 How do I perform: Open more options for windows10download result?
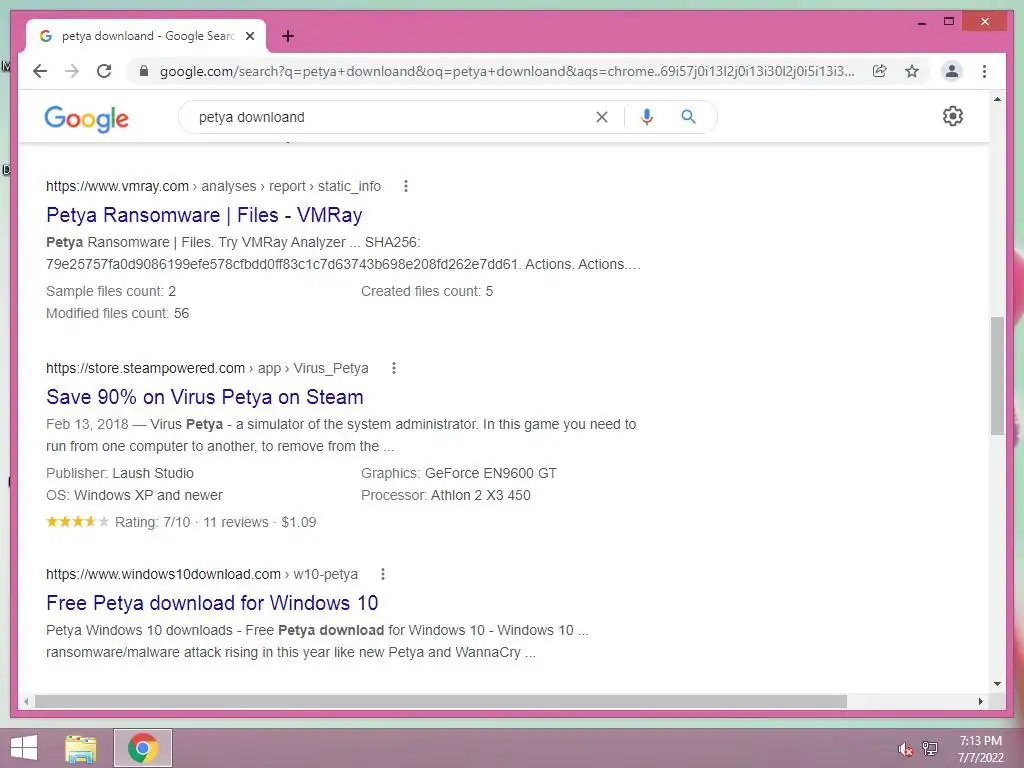[383, 574]
